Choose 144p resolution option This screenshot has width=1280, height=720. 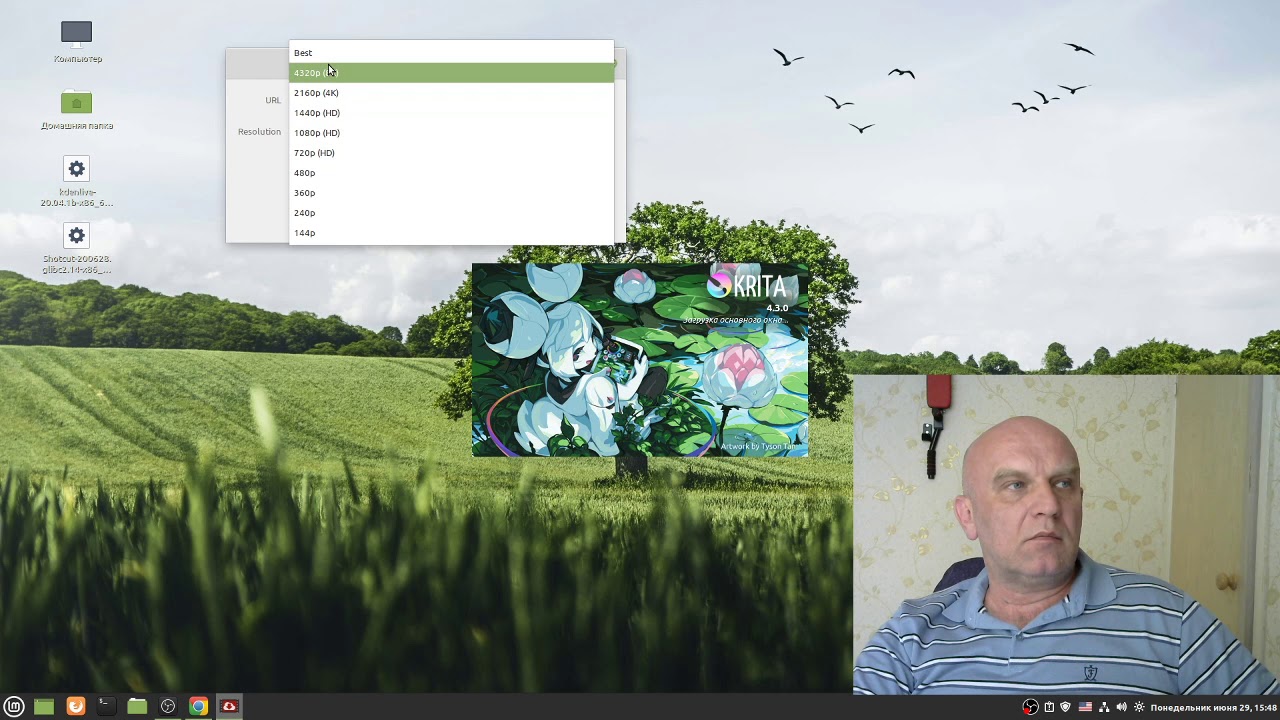[x=451, y=233]
